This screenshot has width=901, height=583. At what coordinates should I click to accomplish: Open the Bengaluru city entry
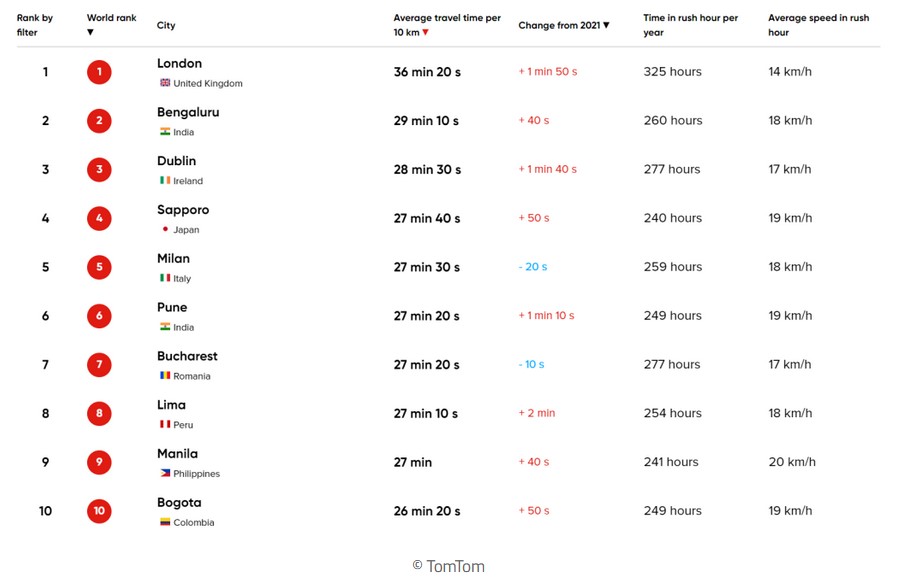click(188, 112)
